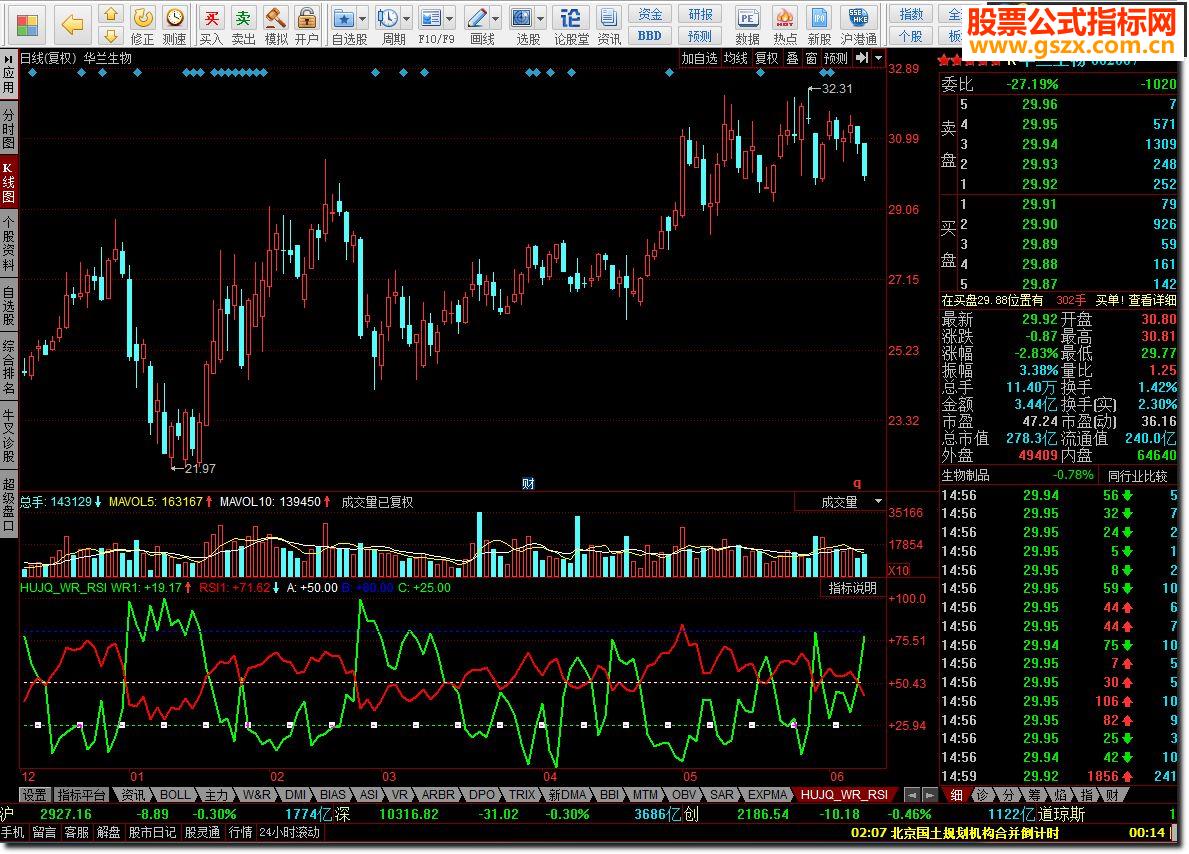Toggle 均线 moving average lines

[736, 58]
